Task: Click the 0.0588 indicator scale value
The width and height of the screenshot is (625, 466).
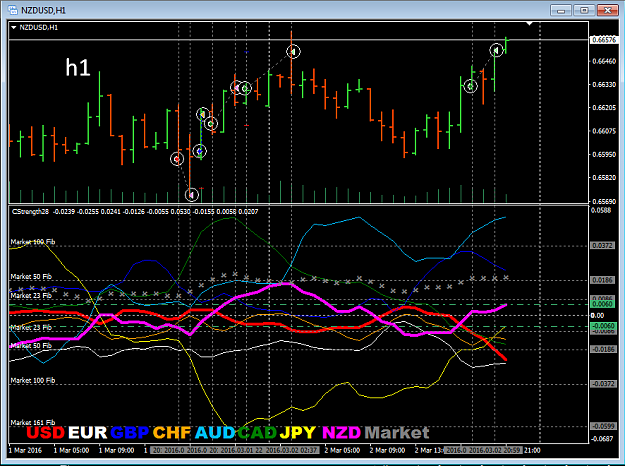Action: click(x=601, y=210)
